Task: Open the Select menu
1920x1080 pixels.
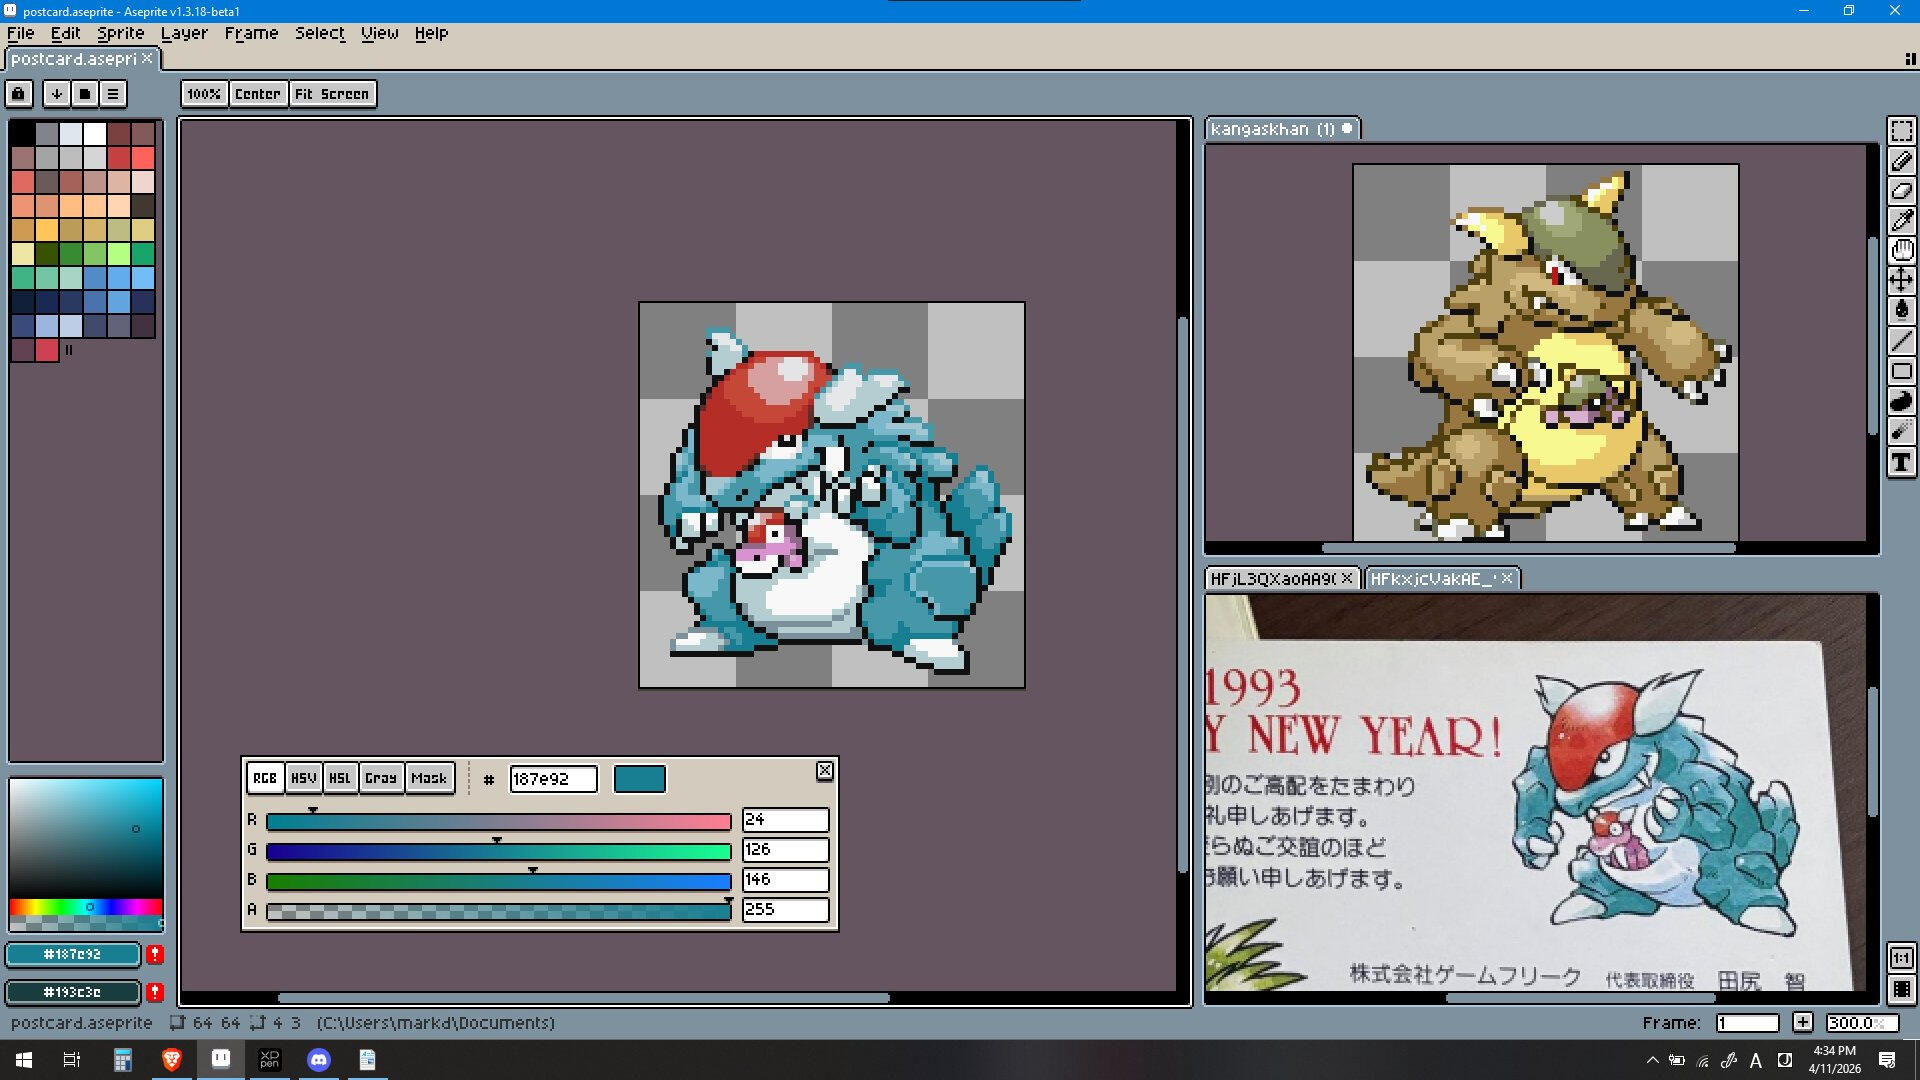Action: coord(320,33)
